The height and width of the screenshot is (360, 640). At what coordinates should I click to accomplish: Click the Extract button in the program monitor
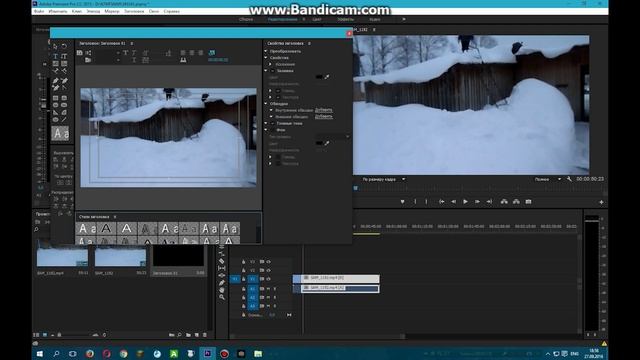(x=516, y=202)
